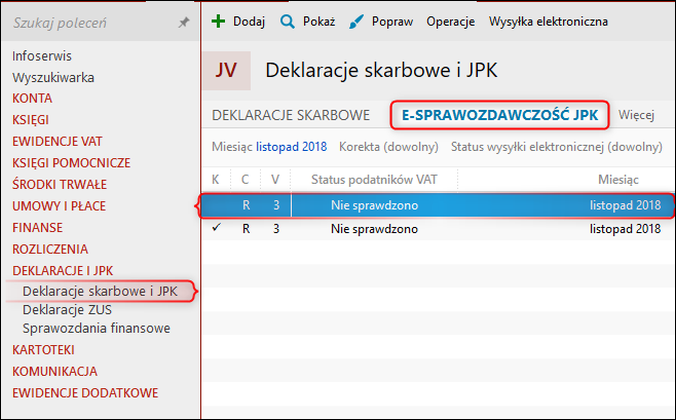
Task: Open Wyszukiwarka in the sidebar
Action: point(53,78)
